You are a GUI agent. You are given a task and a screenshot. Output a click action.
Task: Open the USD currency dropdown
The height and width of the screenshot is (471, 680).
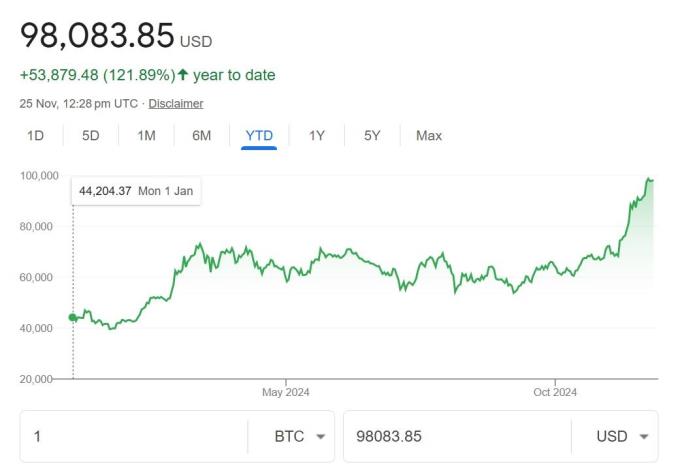tap(622, 437)
